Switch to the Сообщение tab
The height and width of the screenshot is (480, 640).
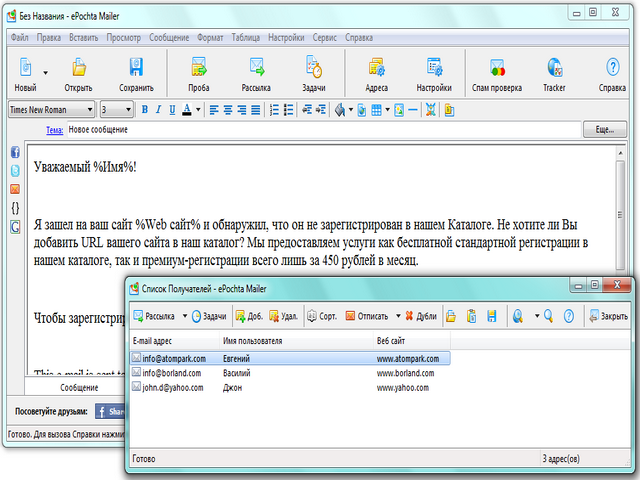point(79,388)
